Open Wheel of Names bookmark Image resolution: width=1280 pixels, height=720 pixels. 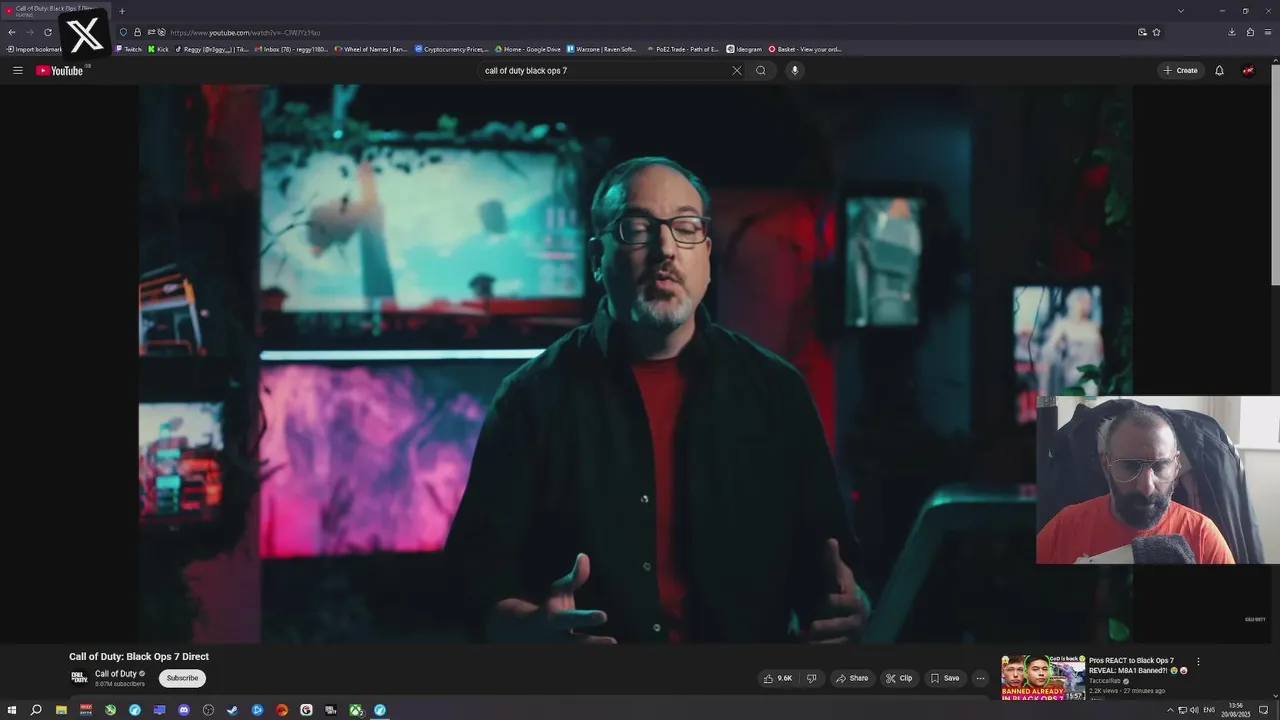coord(371,49)
